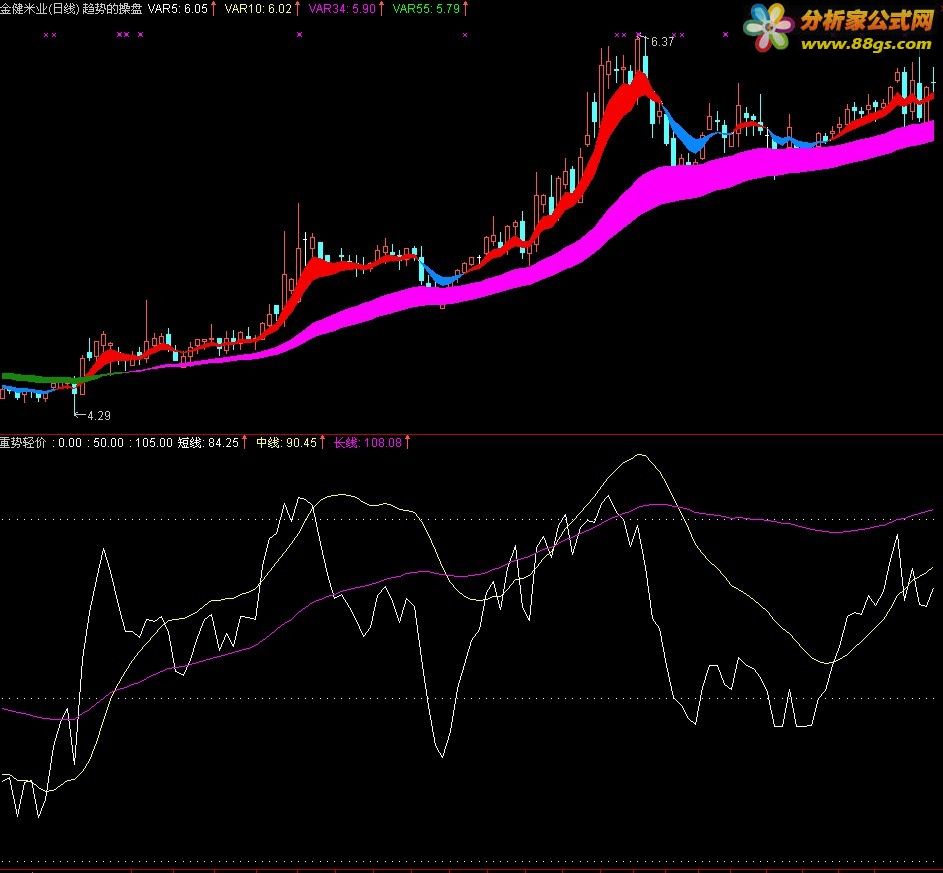The image size is (943, 873).
Task: Click the 短线: 84.25 value label
Action: click(x=208, y=443)
